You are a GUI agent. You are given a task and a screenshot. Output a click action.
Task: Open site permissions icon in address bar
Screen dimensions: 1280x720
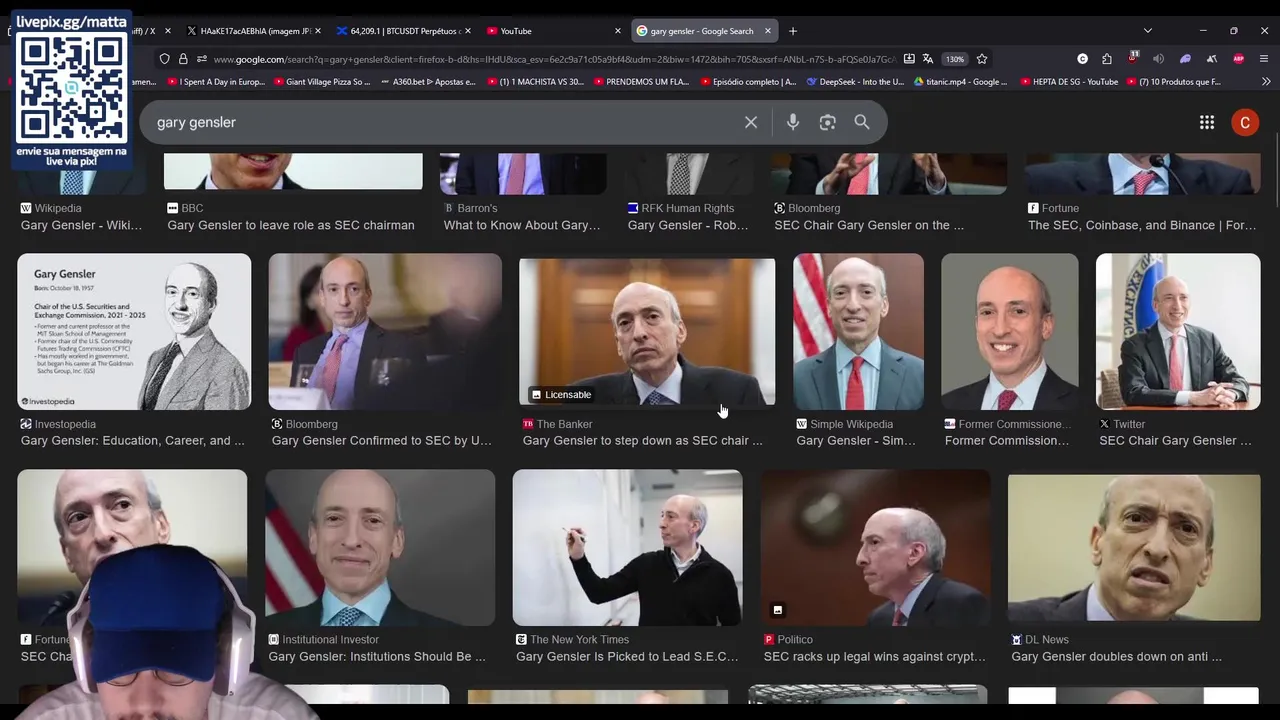(x=201, y=59)
